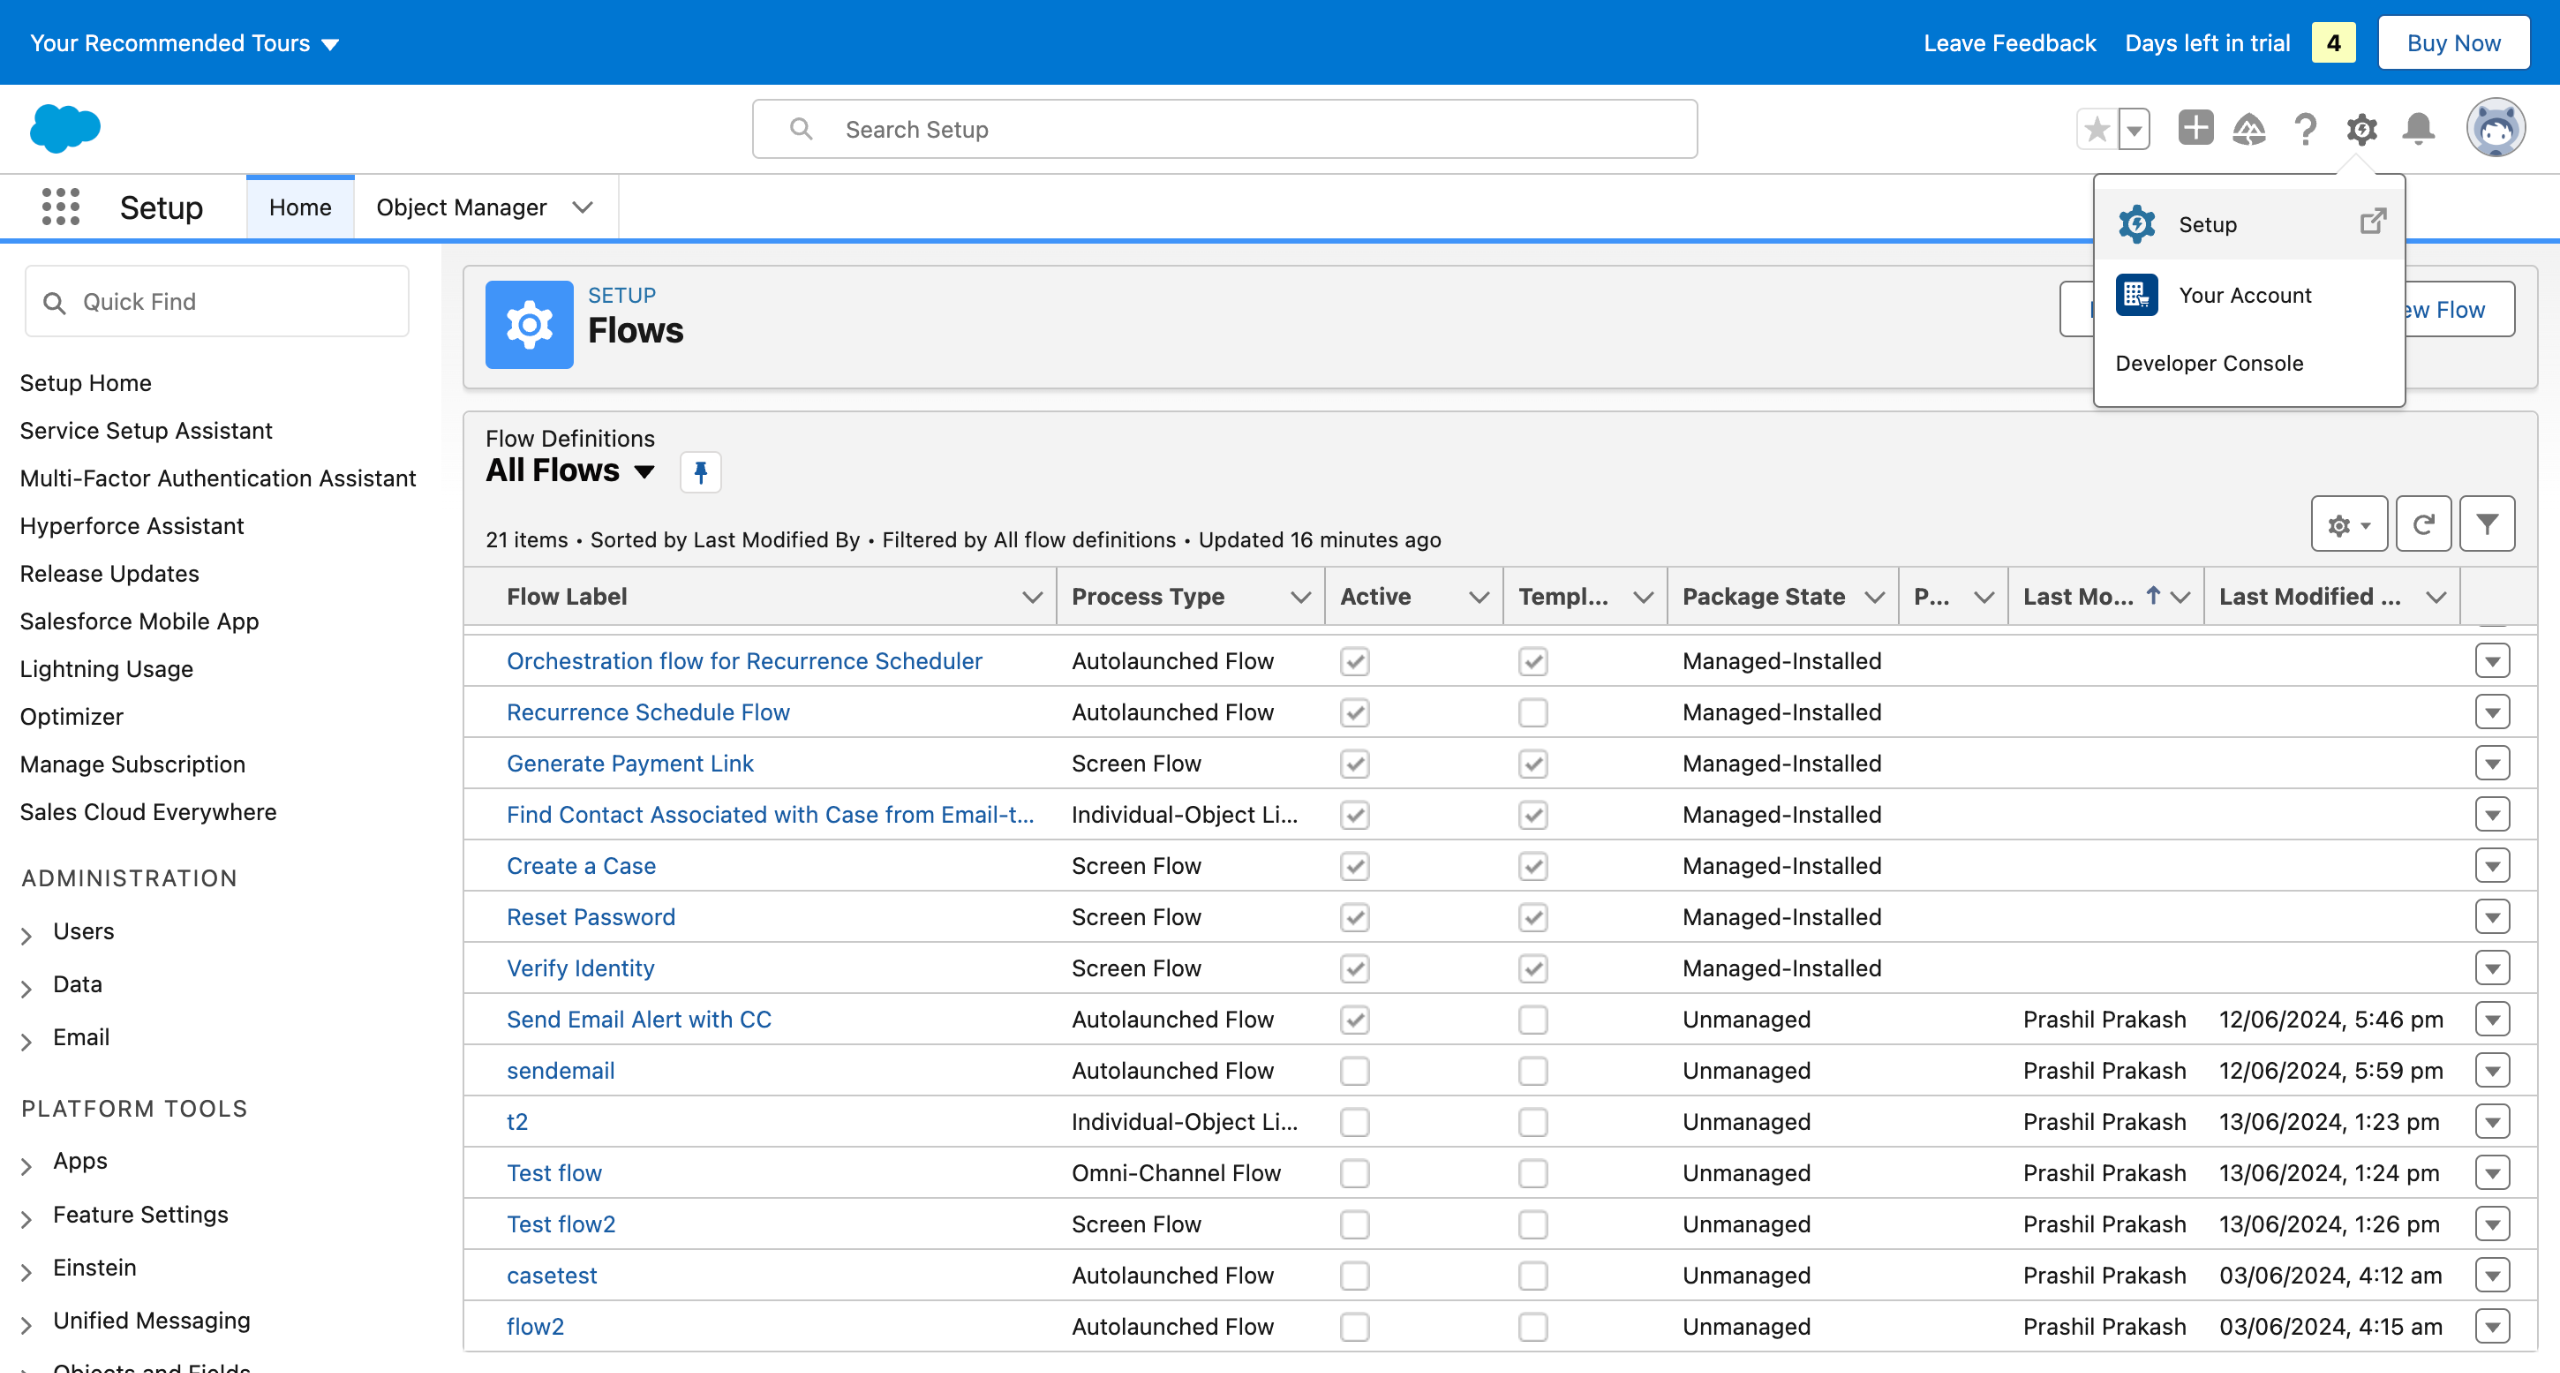Open the user profile avatar
Image resolution: width=2560 pixels, height=1373 pixels.
tap(2495, 128)
